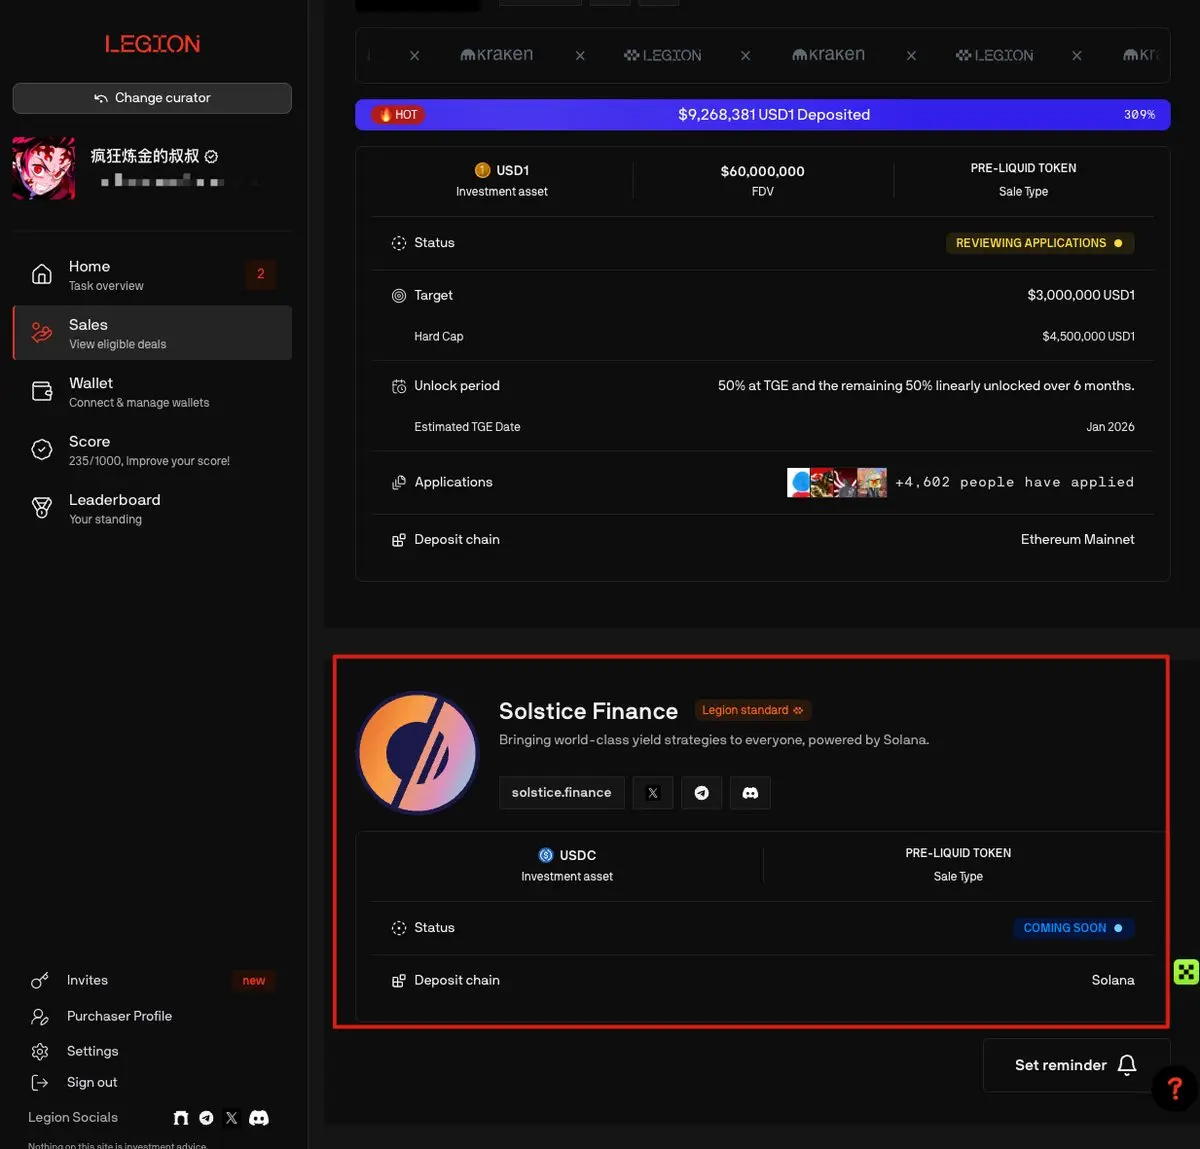Click the COMING SOON status badge

pyautogui.click(x=1073, y=928)
